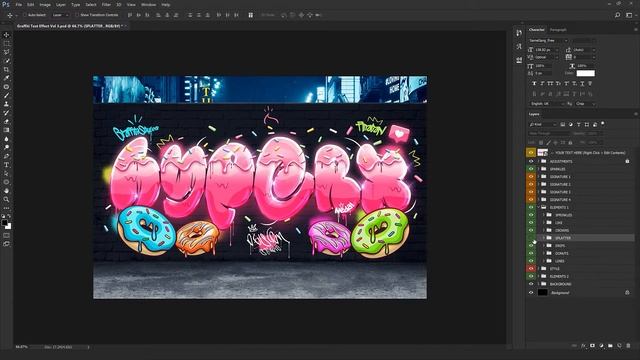Expand the BACKGROUND group
This screenshot has width=640, height=360.
coord(538,284)
